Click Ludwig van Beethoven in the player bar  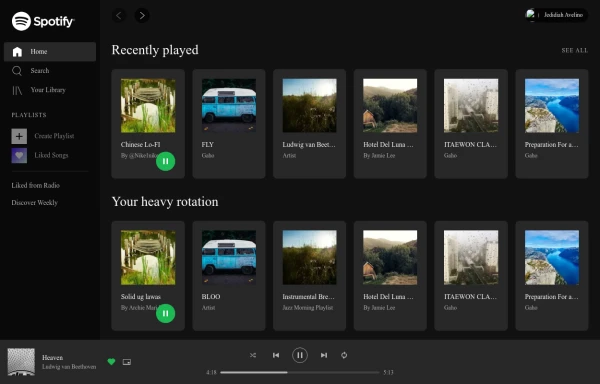[x=69, y=367]
